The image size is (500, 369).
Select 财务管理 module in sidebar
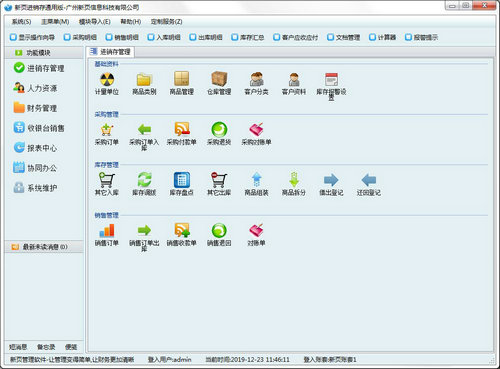point(35,108)
